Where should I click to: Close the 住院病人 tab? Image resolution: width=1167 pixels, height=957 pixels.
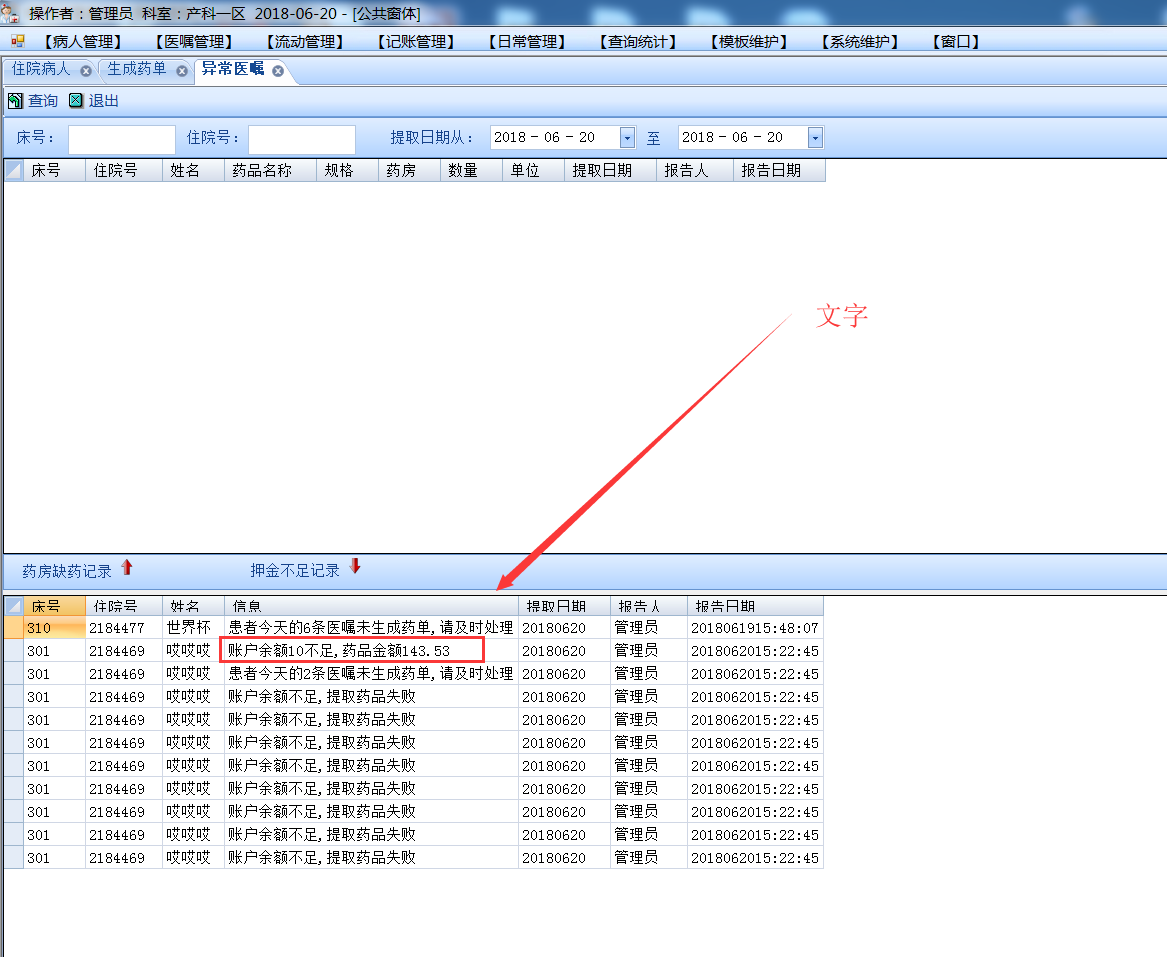[86, 71]
